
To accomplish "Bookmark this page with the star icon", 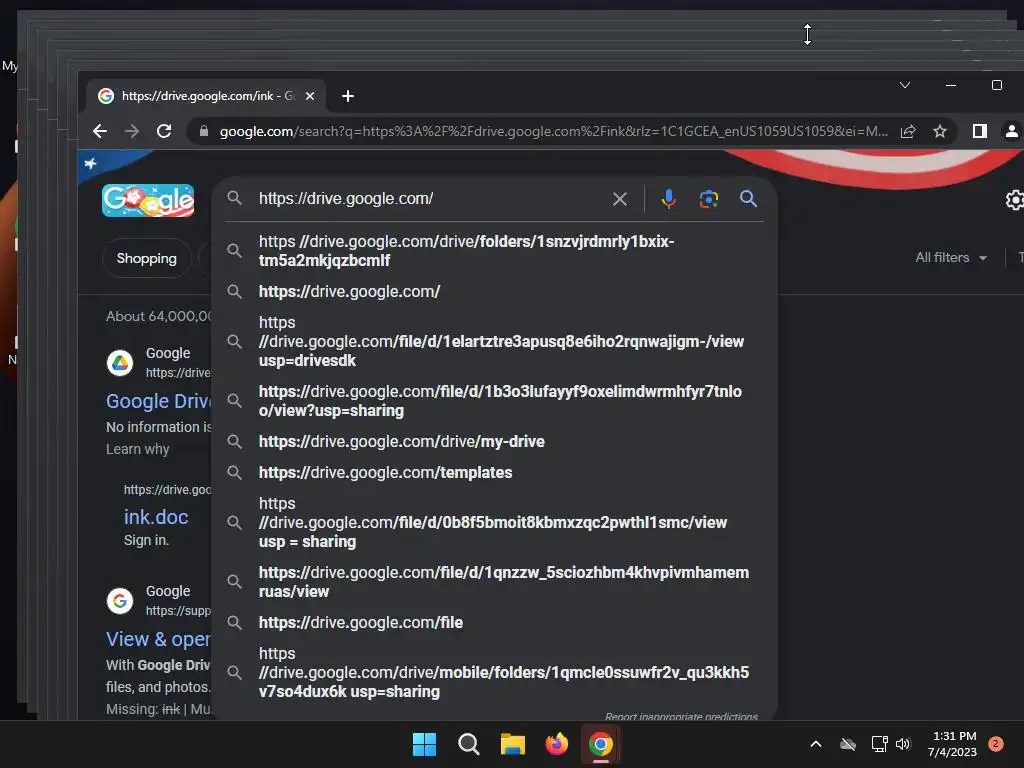I will click(940, 131).
